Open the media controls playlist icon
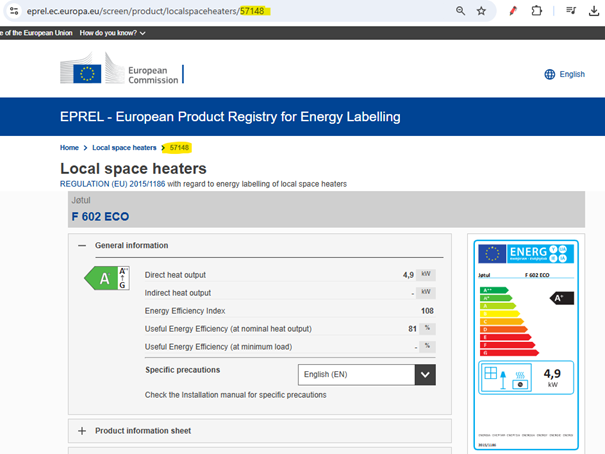 click(569, 10)
